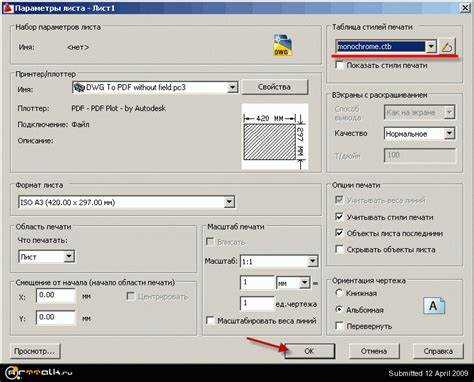The image size is (474, 382).
Task: Click the name value '<нет>'
Action: tap(78, 47)
